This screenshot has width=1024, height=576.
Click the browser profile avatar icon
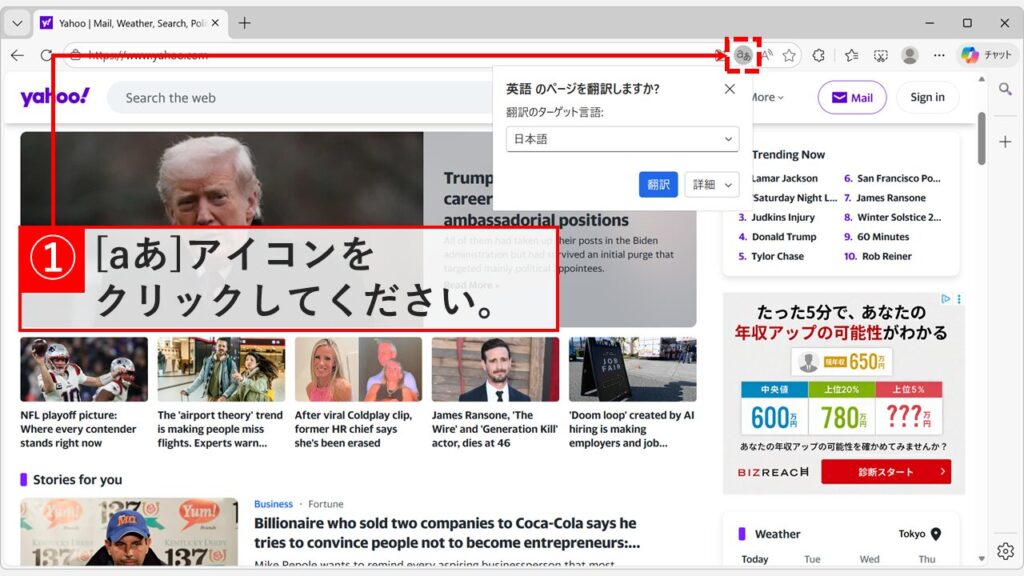click(x=910, y=55)
